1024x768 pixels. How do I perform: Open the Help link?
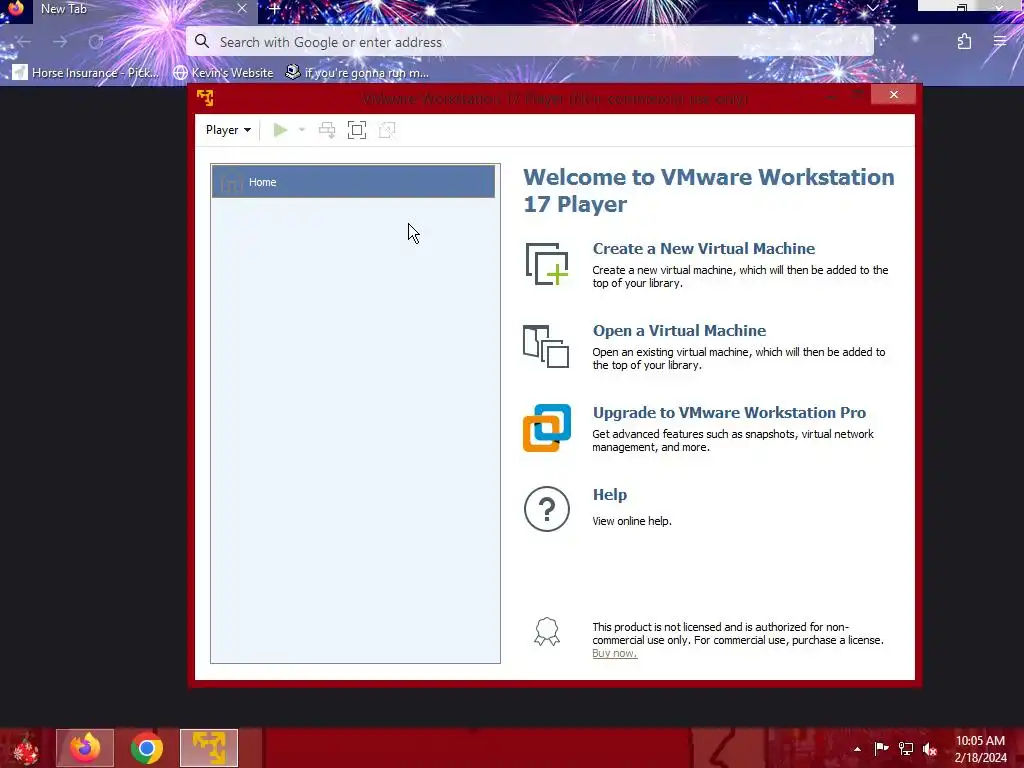pyautogui.click(x=609, y=495)
